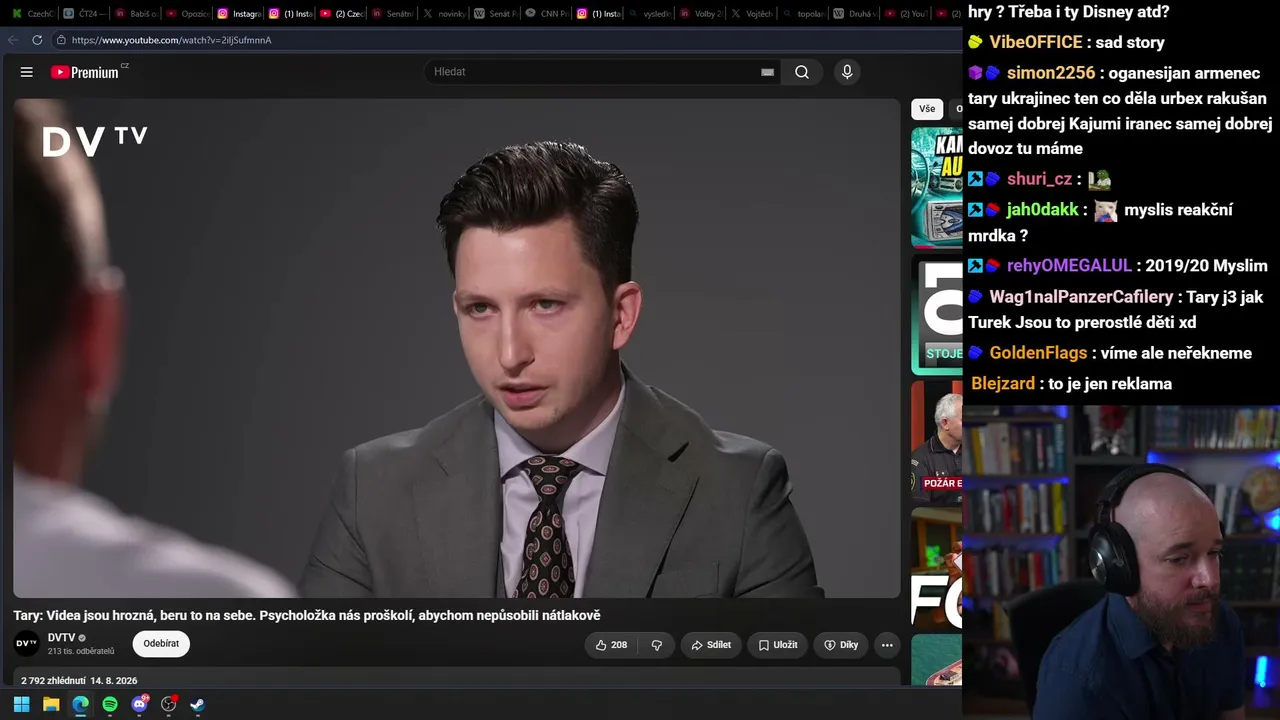
Task: Start voice search with microphone icon
Action: point(847,72)
